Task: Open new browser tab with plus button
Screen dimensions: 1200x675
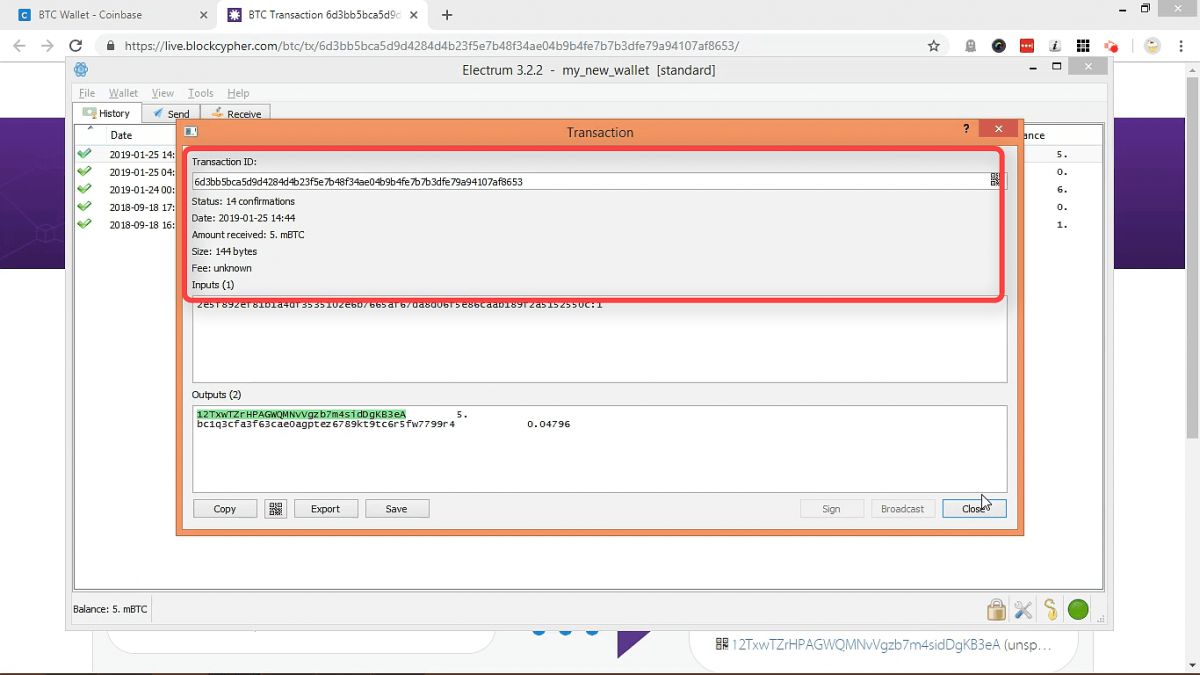Action: tap(447, 15)
